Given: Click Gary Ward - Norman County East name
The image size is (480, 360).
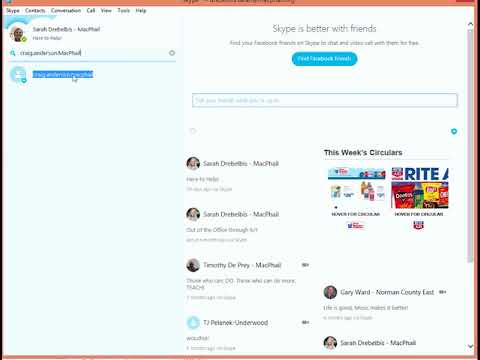Looking at the screenshot, I should pos(387,292).
